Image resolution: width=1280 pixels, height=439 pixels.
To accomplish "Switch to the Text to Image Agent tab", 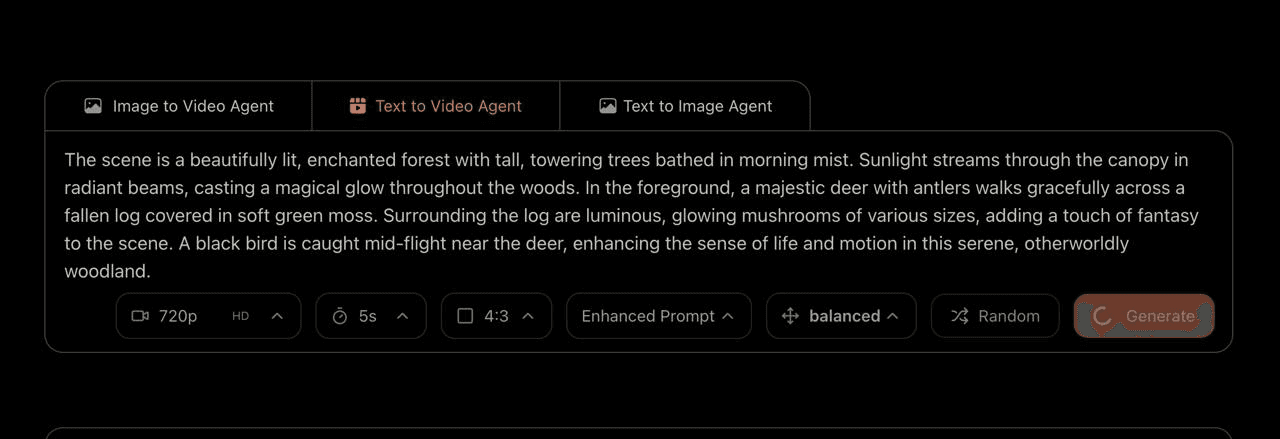I will click(685, 106).
